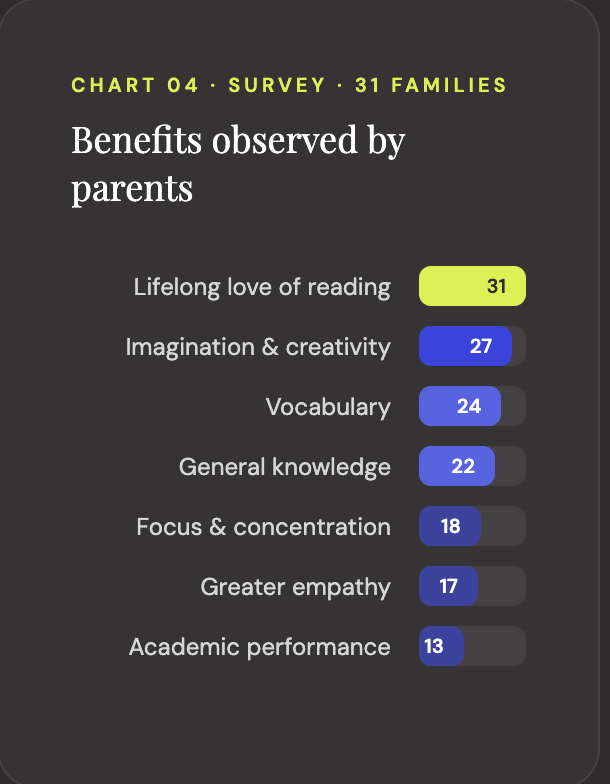Select the Academic performance bar showing 13
Screen dimensions: 610x784
click(440, 646)
